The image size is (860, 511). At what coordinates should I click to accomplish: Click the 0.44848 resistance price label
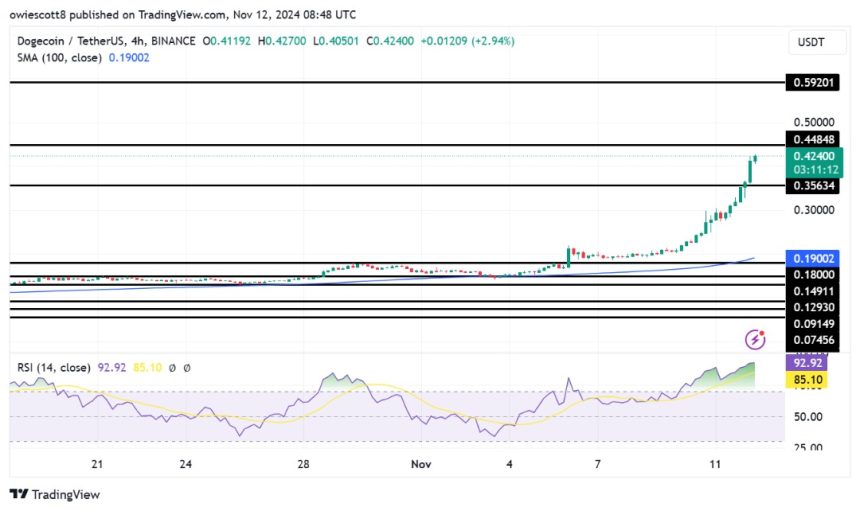817,139
